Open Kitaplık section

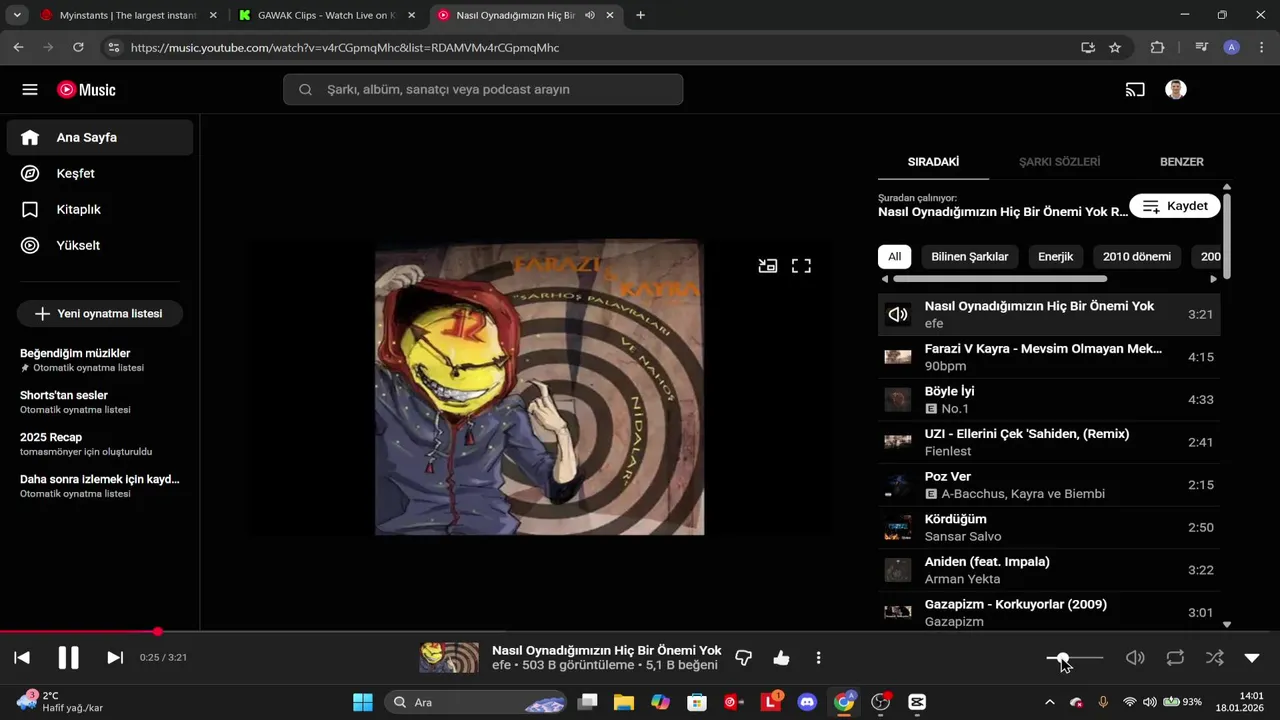(100, 210)
